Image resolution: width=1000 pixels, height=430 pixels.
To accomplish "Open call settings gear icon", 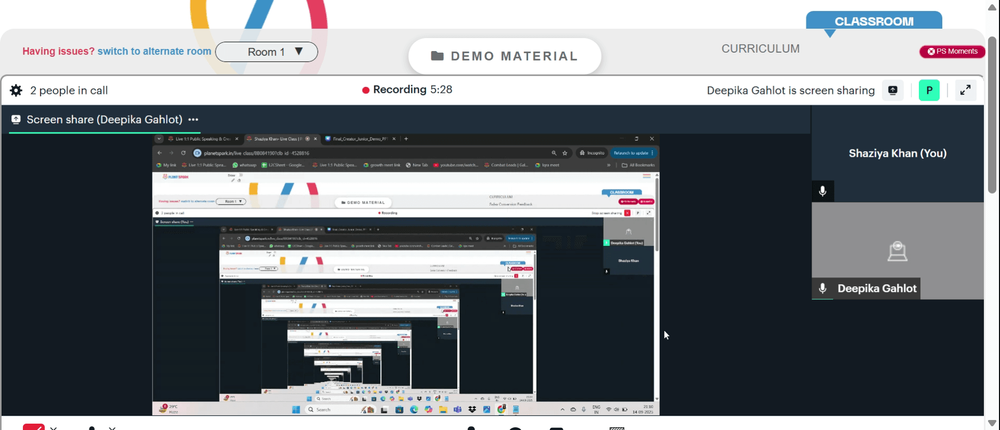I will coord(16,91).
